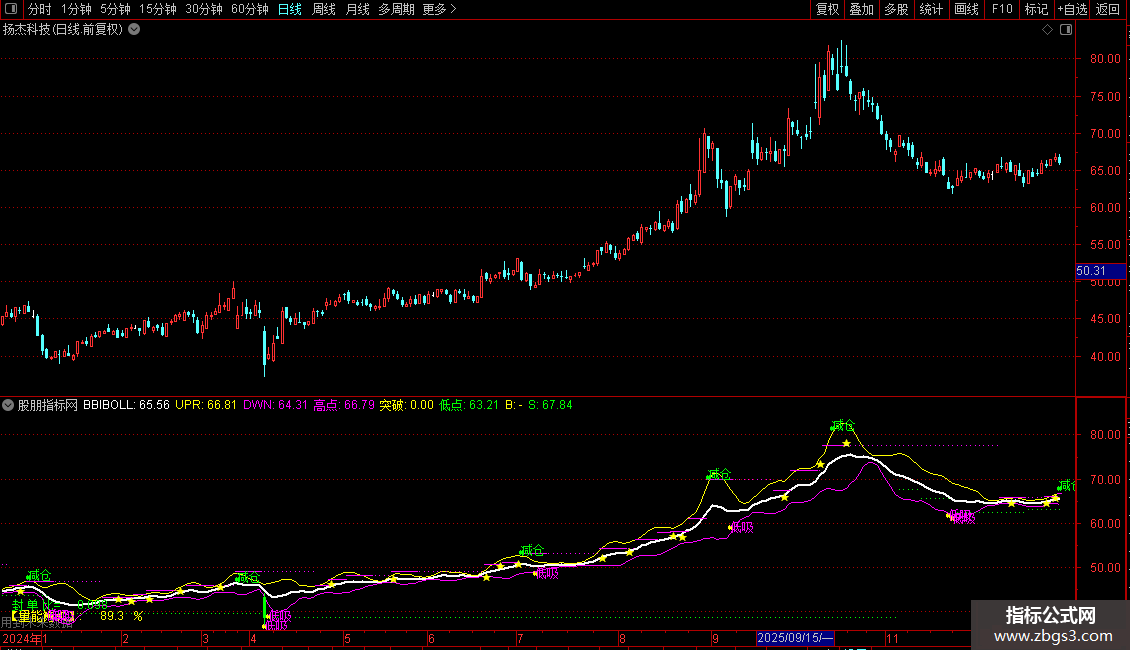Click the diamond icon in chart header
Screen dimensions: 1130x650
[x=1048, y=30]
